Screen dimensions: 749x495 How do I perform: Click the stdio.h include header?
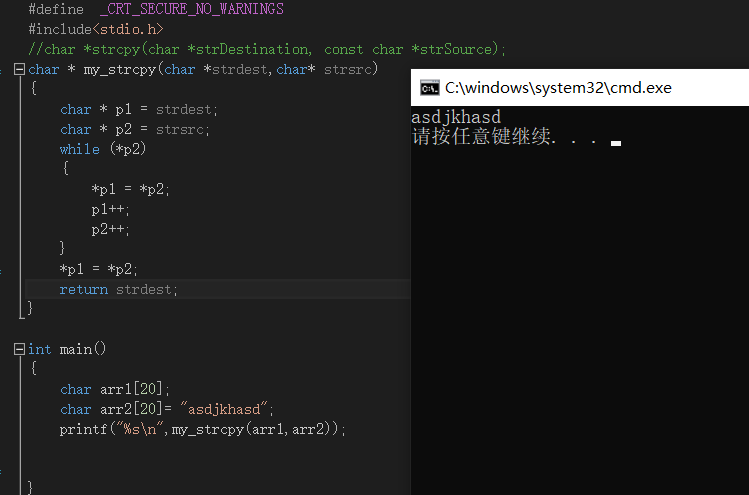(x=128, y=30)
